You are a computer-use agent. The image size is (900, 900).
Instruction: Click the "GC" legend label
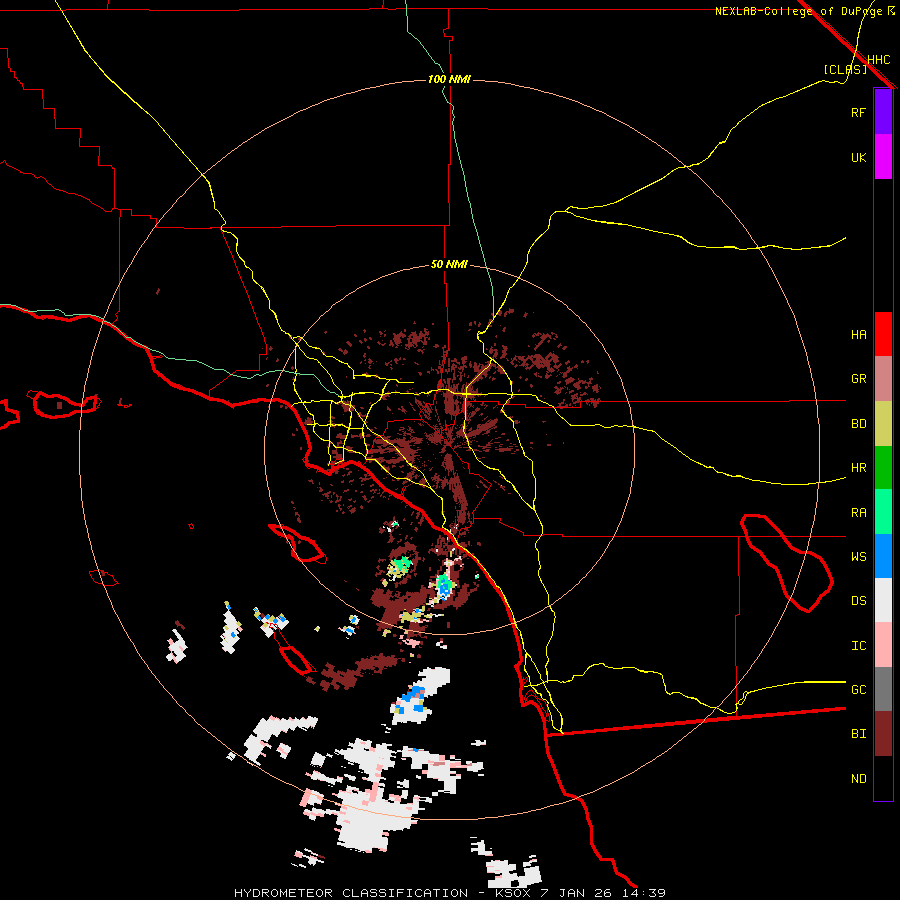[x=858, y=690]
